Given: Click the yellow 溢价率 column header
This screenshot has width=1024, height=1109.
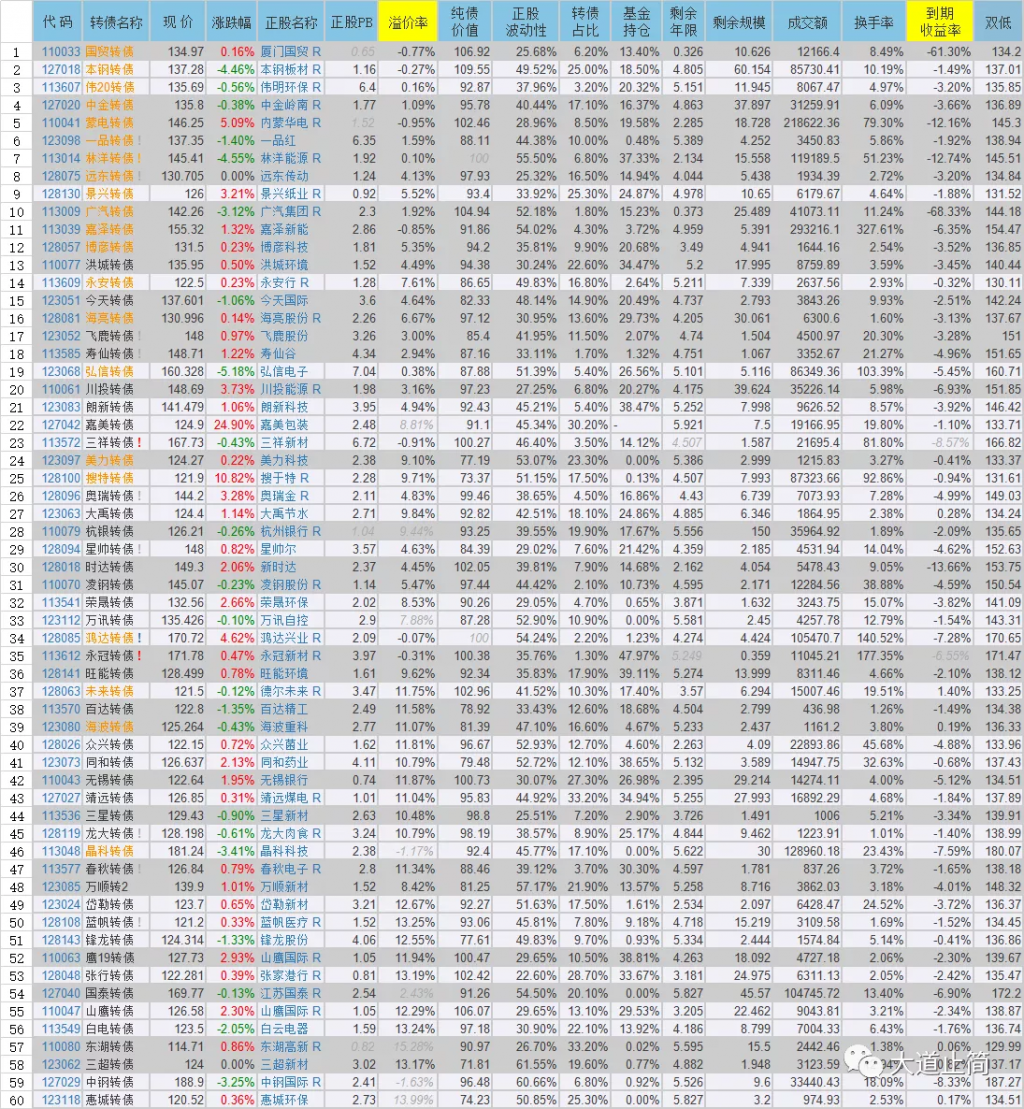Looking at the screenshot, I should 407,22.
